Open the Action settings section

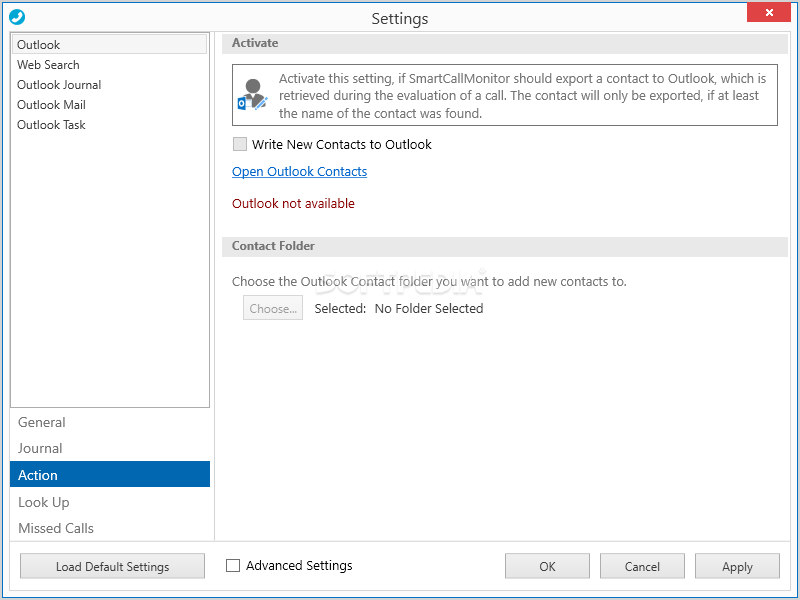110,474
